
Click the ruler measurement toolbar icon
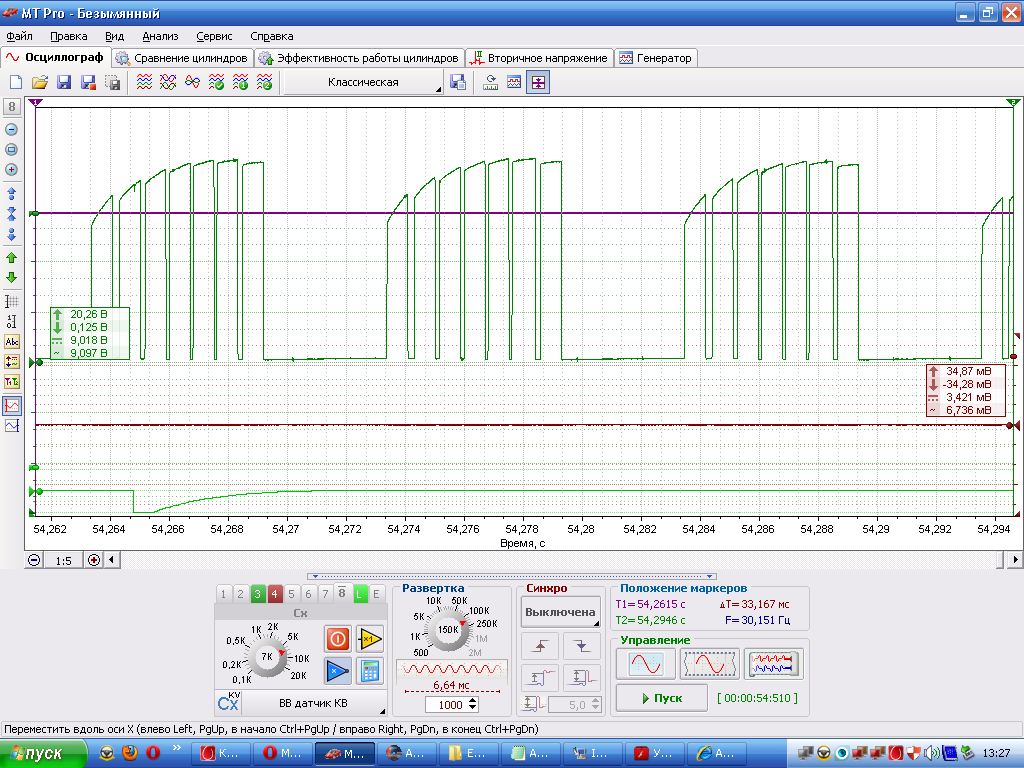[x=490, y=82]
